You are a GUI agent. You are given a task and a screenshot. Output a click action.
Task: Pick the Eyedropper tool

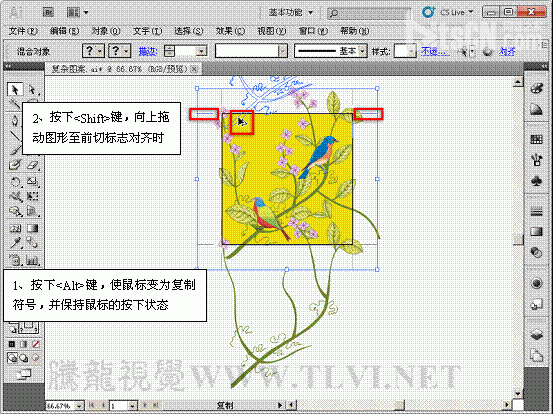click(x=15, y=243)
